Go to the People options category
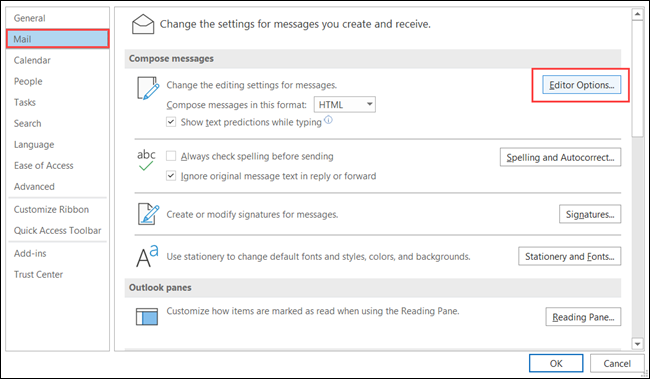The height and width of the screenshot is (379, 650). [58, 81]
